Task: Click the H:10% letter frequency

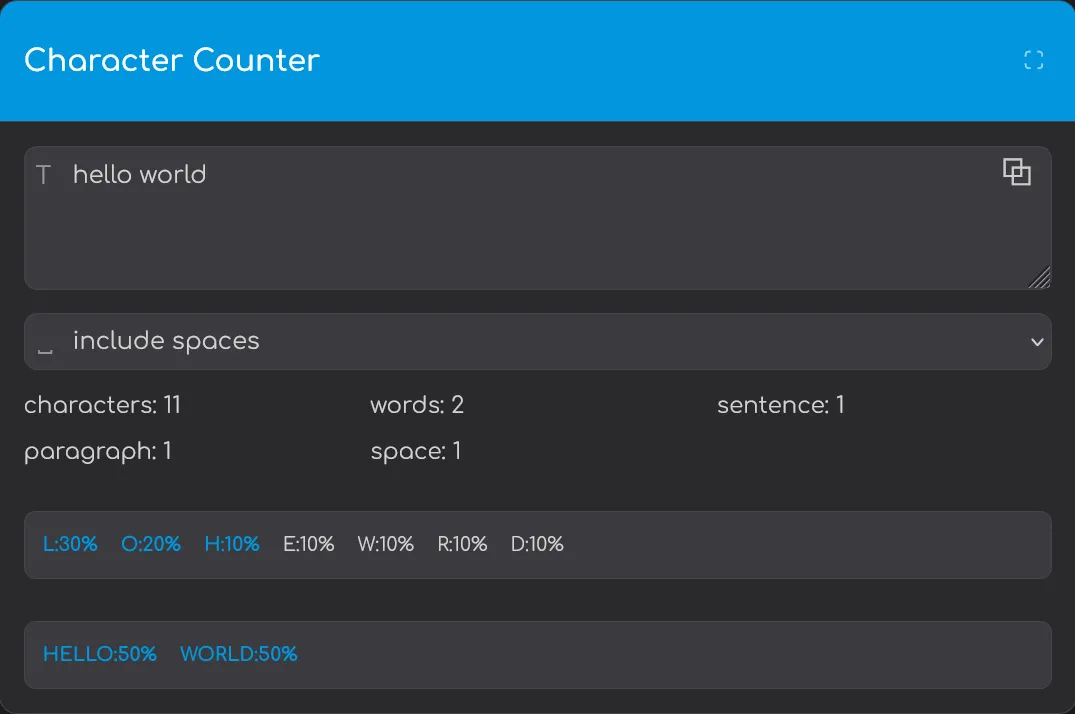Action: pyautogui.click(x=232, y=544)
